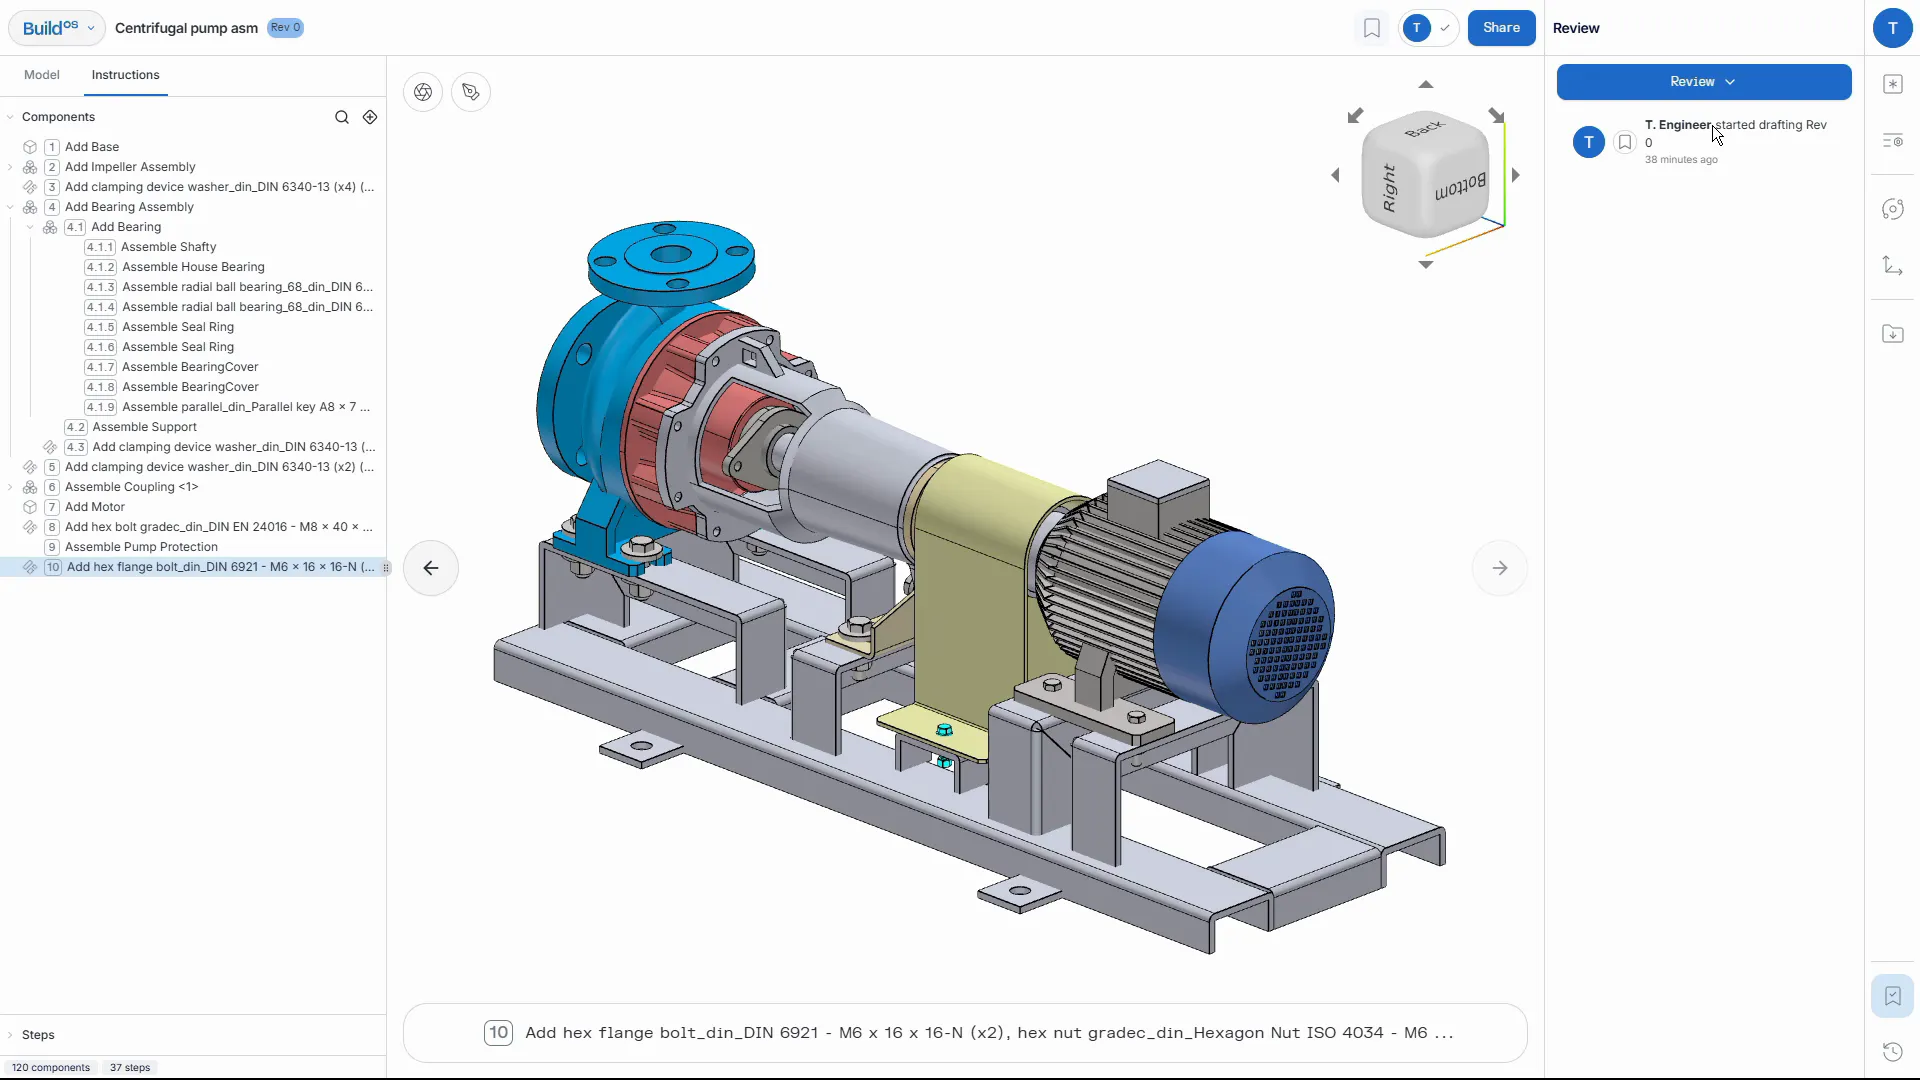1920x1080 pixels.
Task: Toggle the bookmarks panel button at bottom right
Action: (x=1892, y=996)
